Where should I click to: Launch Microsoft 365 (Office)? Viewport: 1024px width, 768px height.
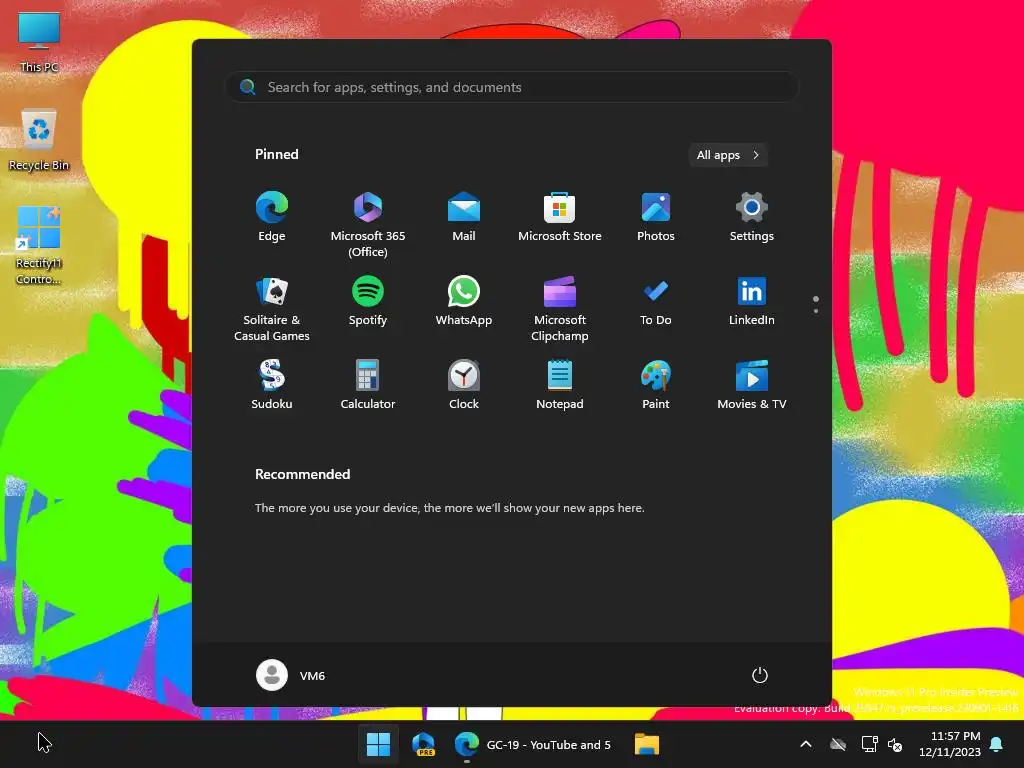coord(368,225)
